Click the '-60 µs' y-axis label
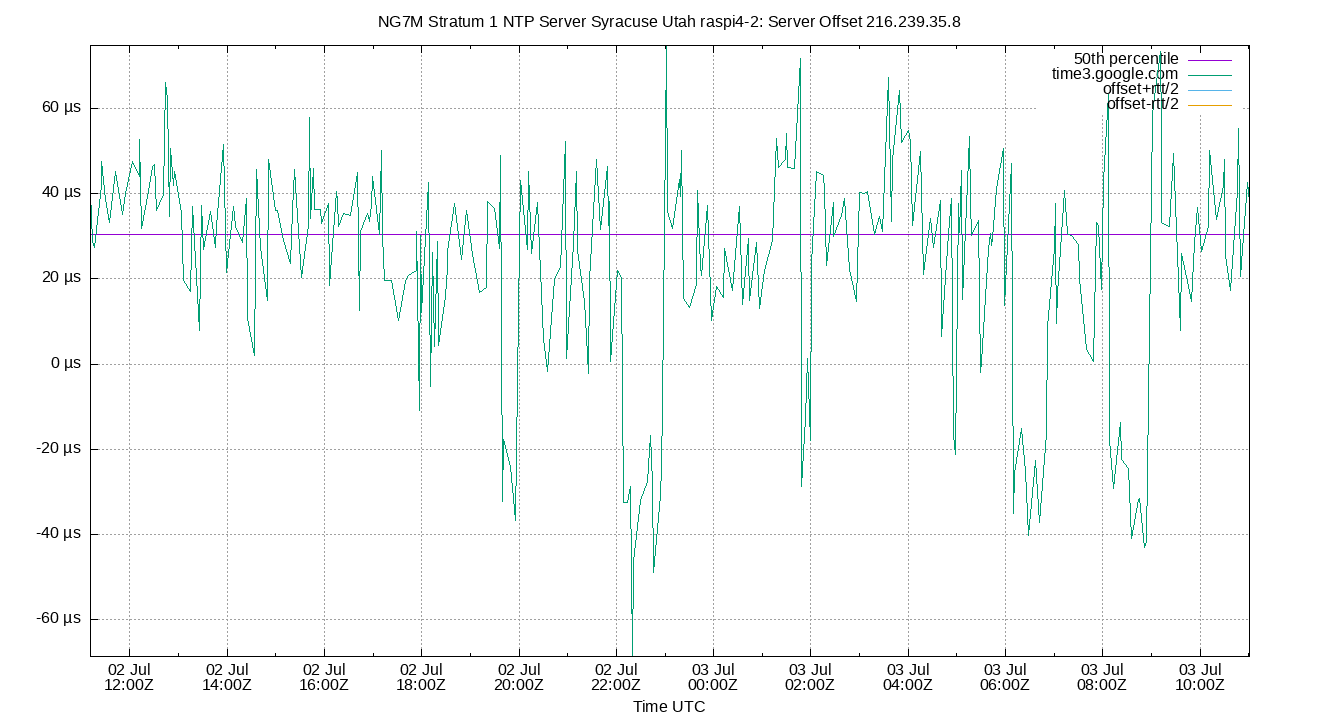Screen dimensions: 1340x720 pyautogui.click(x=58, y=619)
